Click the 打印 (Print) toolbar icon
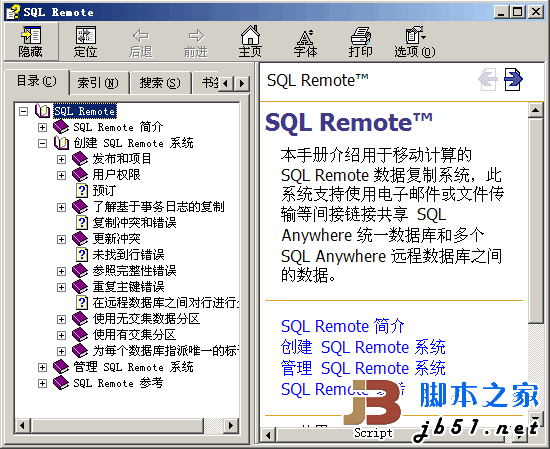This screenshot has height=449, width=550. (x=361, y=41)
